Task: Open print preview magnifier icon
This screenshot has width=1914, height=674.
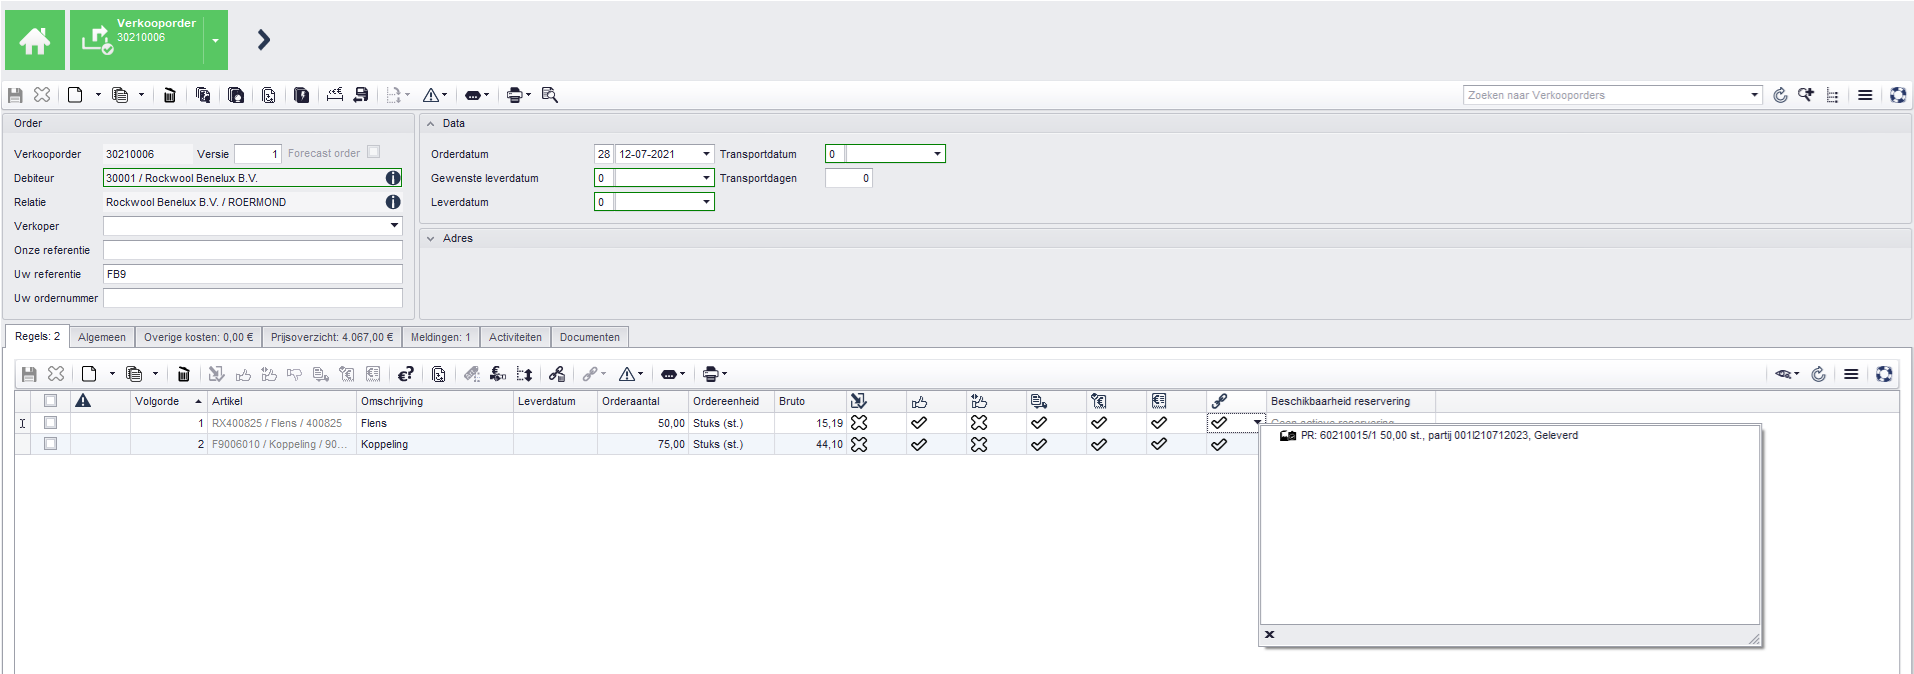Action: click(x=549, y=95)
